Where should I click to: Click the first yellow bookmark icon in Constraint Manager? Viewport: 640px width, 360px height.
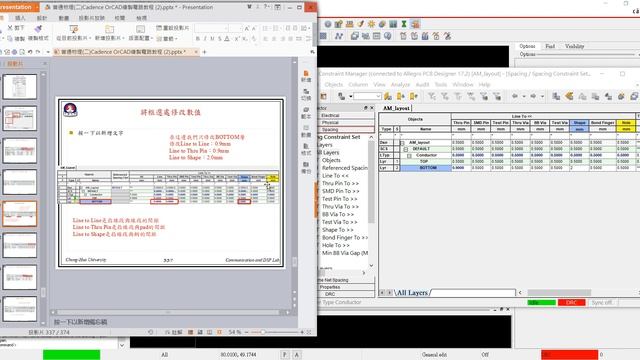[388, 96]
